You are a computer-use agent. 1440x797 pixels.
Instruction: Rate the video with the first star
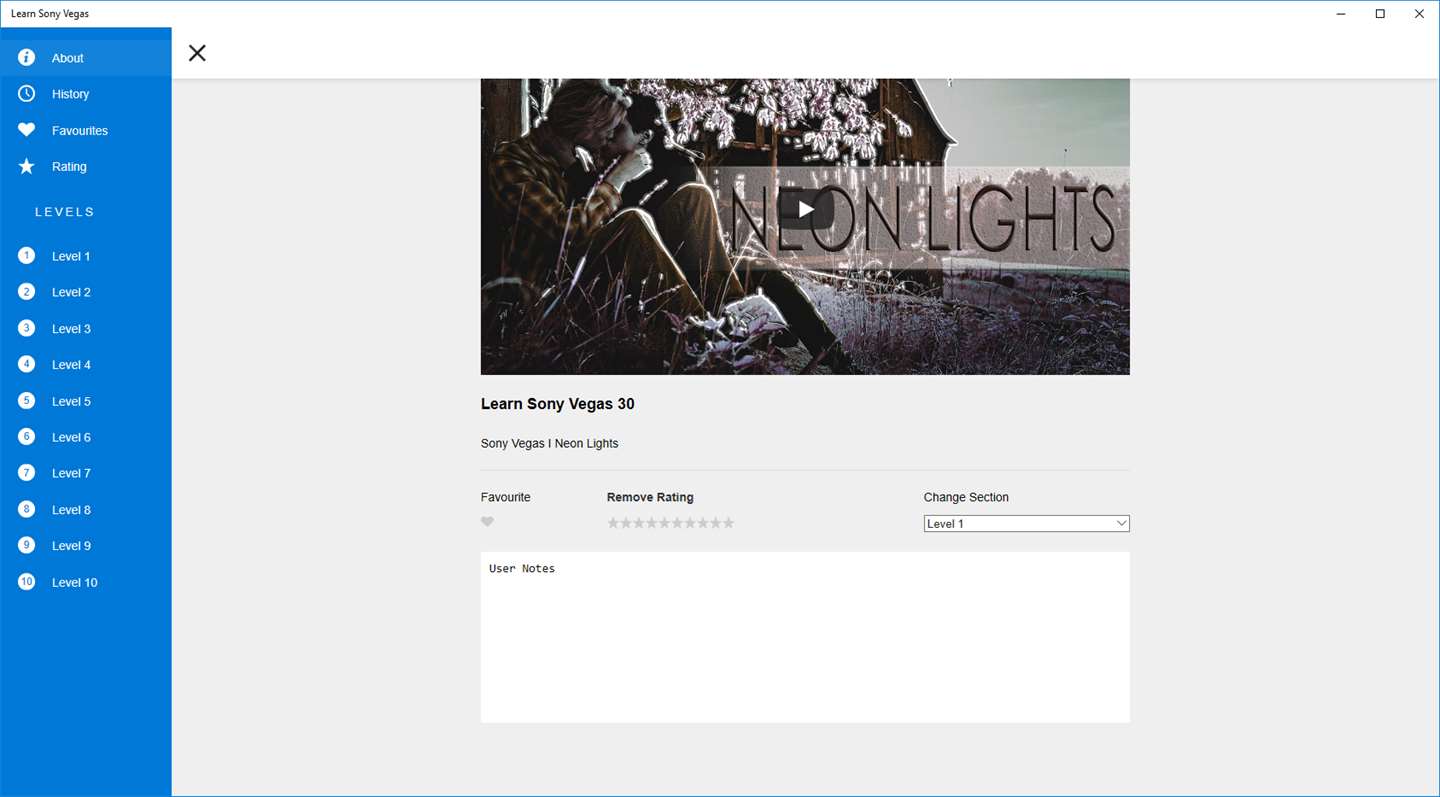pyautogui.click(x=614, y=523)
